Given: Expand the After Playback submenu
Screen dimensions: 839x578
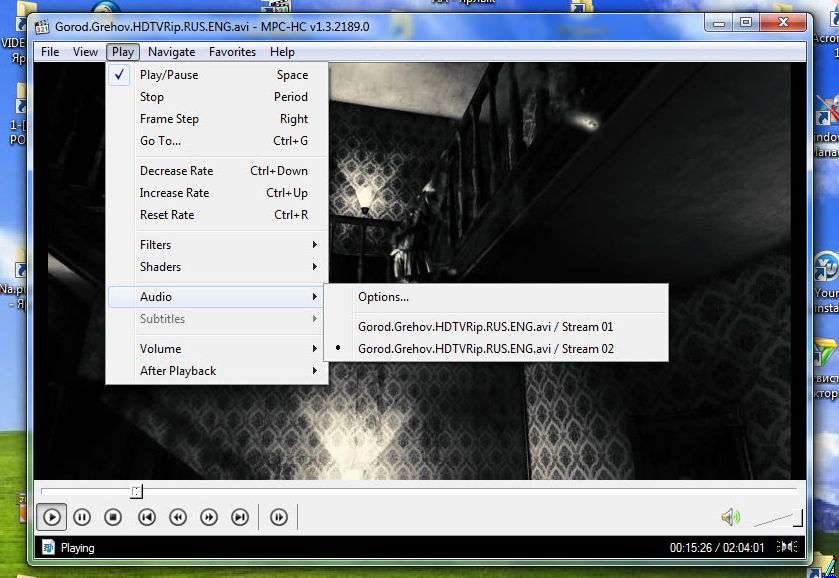Looking at the screenshot, I should (217, 370).
